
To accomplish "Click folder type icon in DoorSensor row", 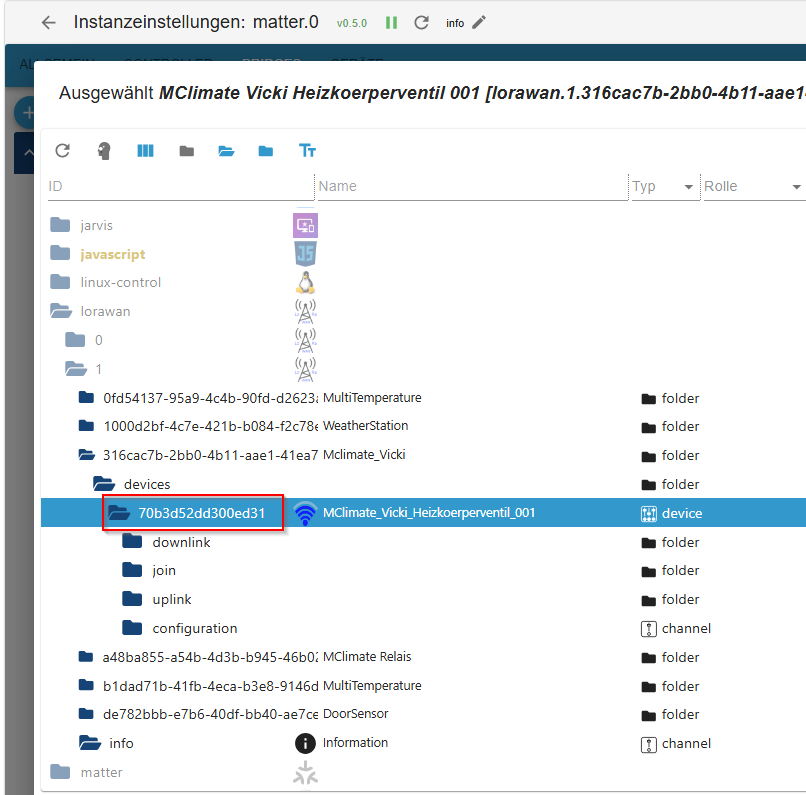I will (x=649, y=715).
